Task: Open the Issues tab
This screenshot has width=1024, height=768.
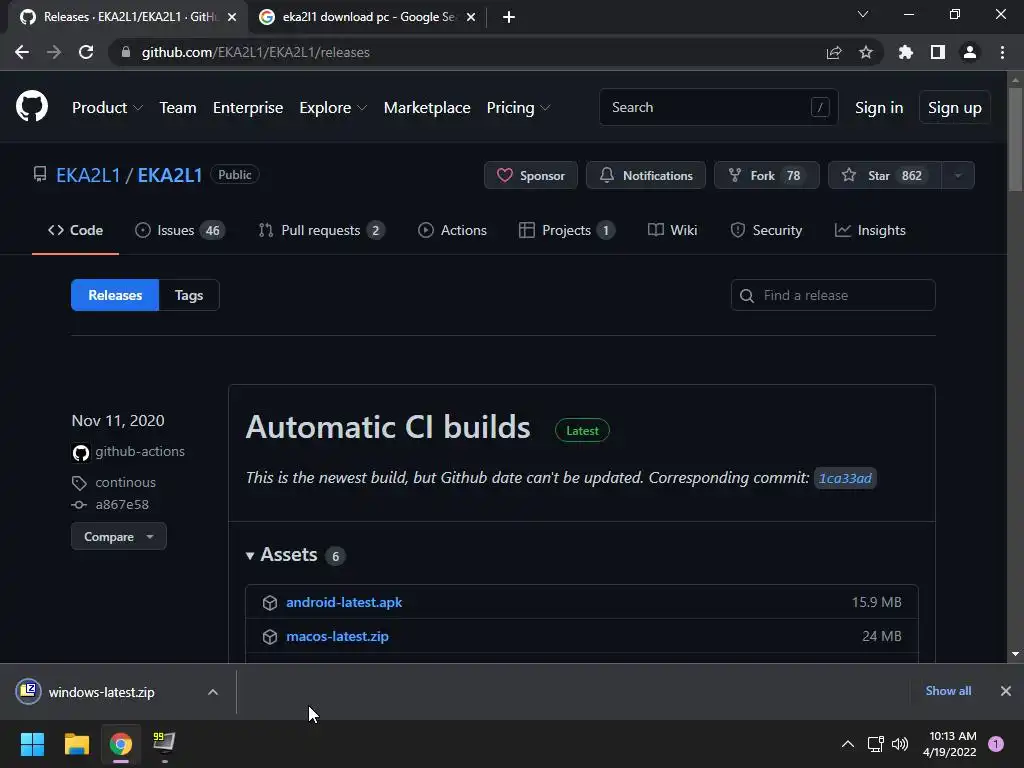Action: tap(180, 230)
